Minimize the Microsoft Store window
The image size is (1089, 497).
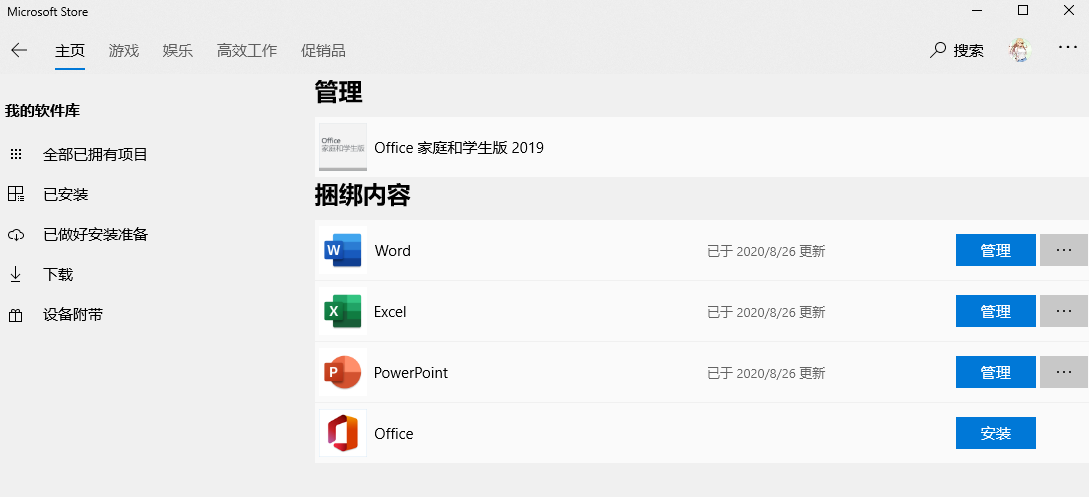coord(976,10)
